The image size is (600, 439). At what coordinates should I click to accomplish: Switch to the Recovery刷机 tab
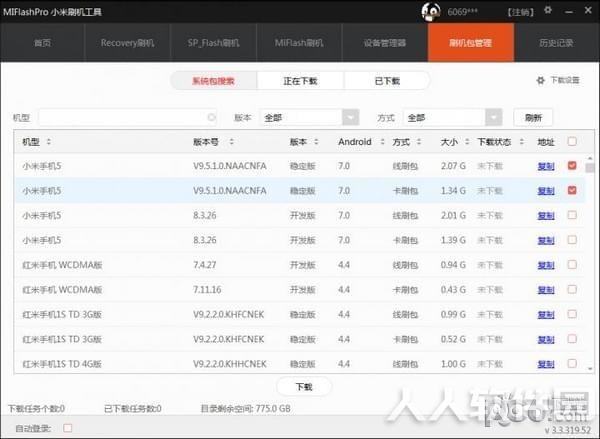(127, 42)
